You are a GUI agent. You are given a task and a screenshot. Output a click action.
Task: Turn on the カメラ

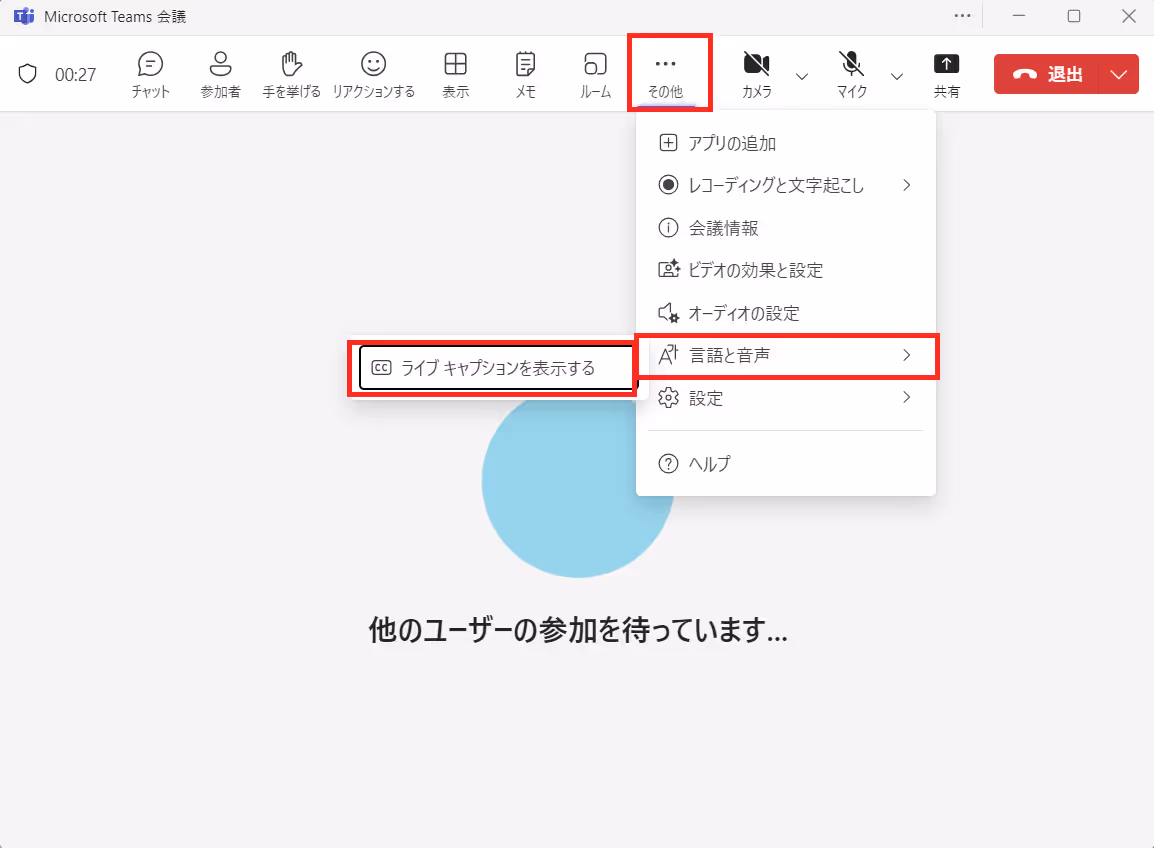point(757,75)
